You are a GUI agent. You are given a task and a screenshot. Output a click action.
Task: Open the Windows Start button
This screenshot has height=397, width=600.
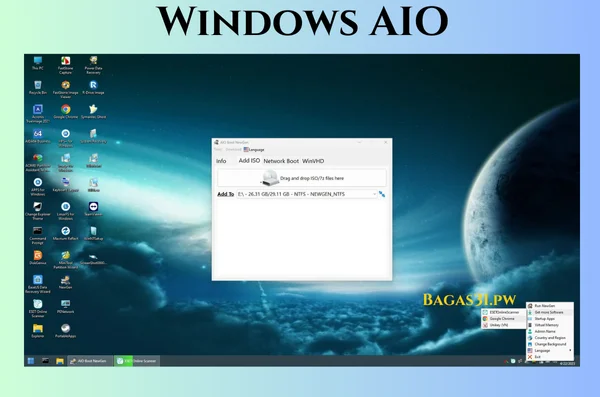31,361
